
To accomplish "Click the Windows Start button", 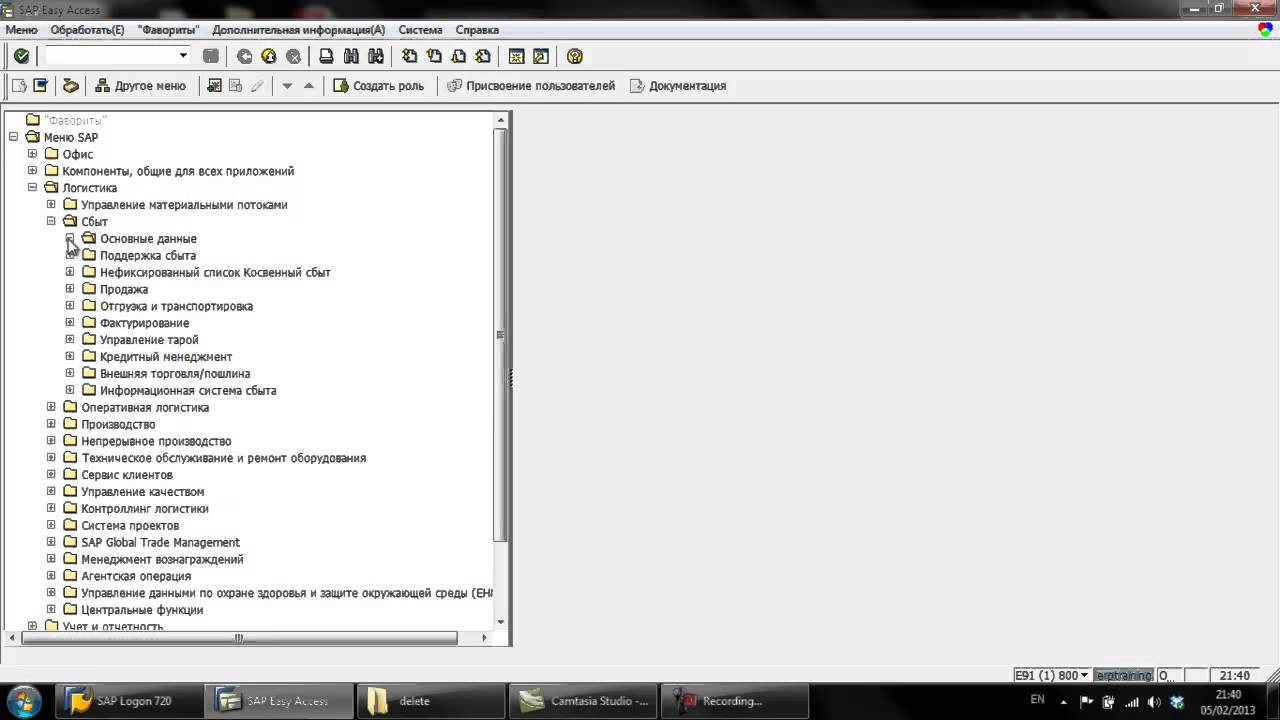I will 24,700.
